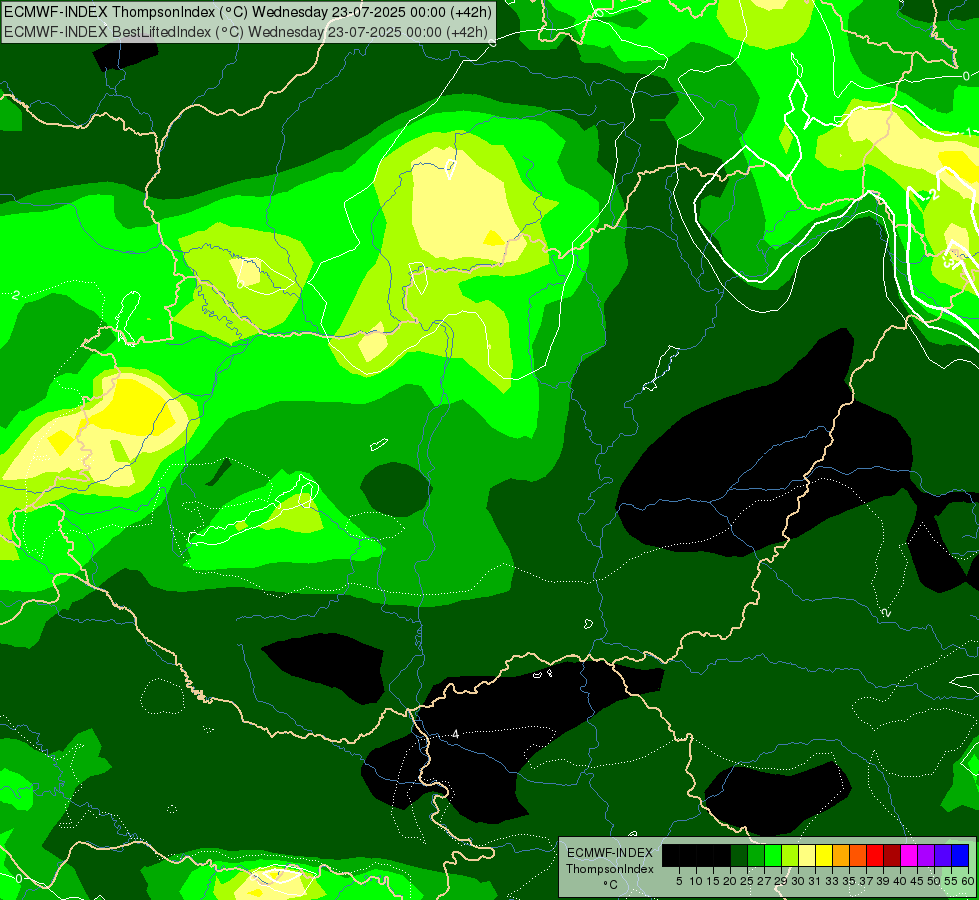Click the legend tick label 35

click(849, 881)
